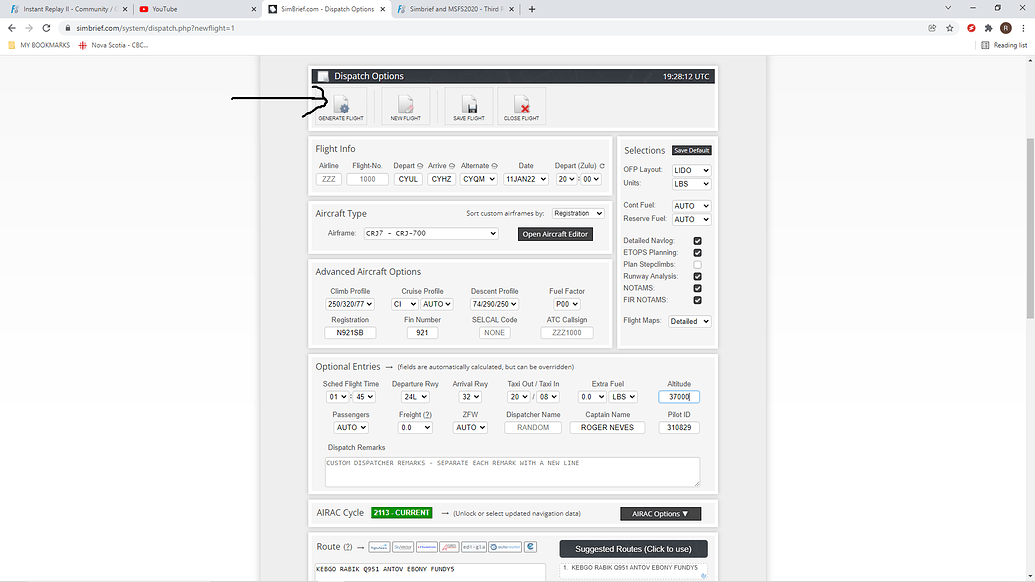Image resolution: width=1035 pixels, height=582 pixels.
Task: Click the New Flight icon
Action: tap(404, 105)
